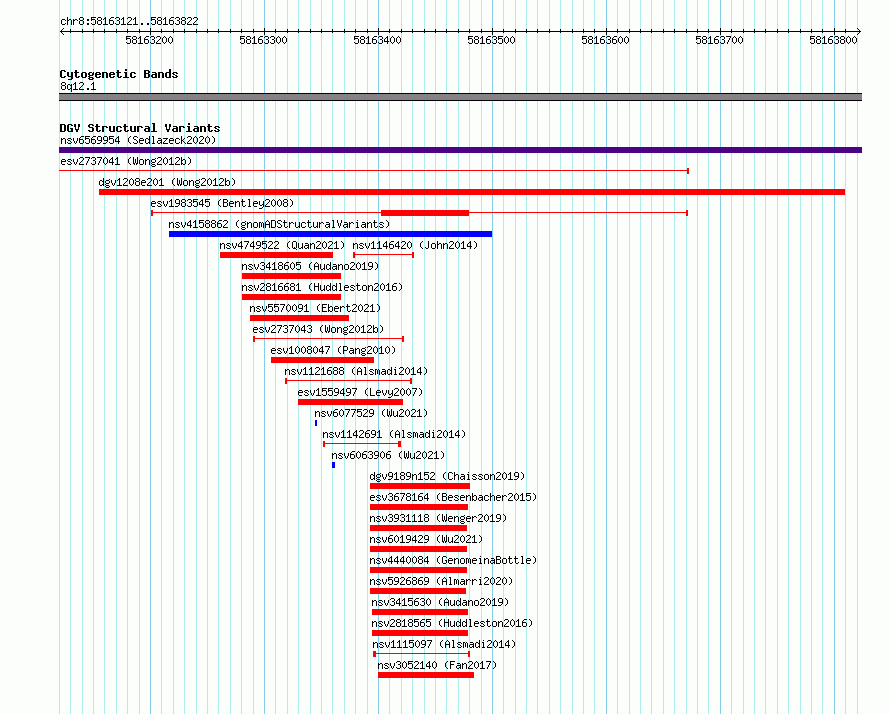Click the gray 8q12.1 cytogenetic band bar

click(460, 97)
